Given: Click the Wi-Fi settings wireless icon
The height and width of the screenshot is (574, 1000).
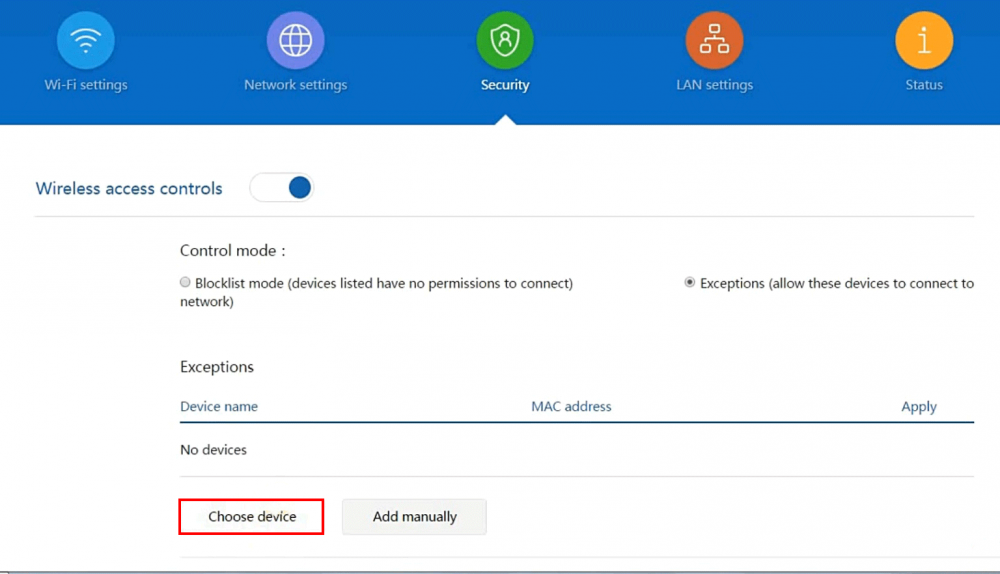Looking at the screenshot, I should click(86, 41).
